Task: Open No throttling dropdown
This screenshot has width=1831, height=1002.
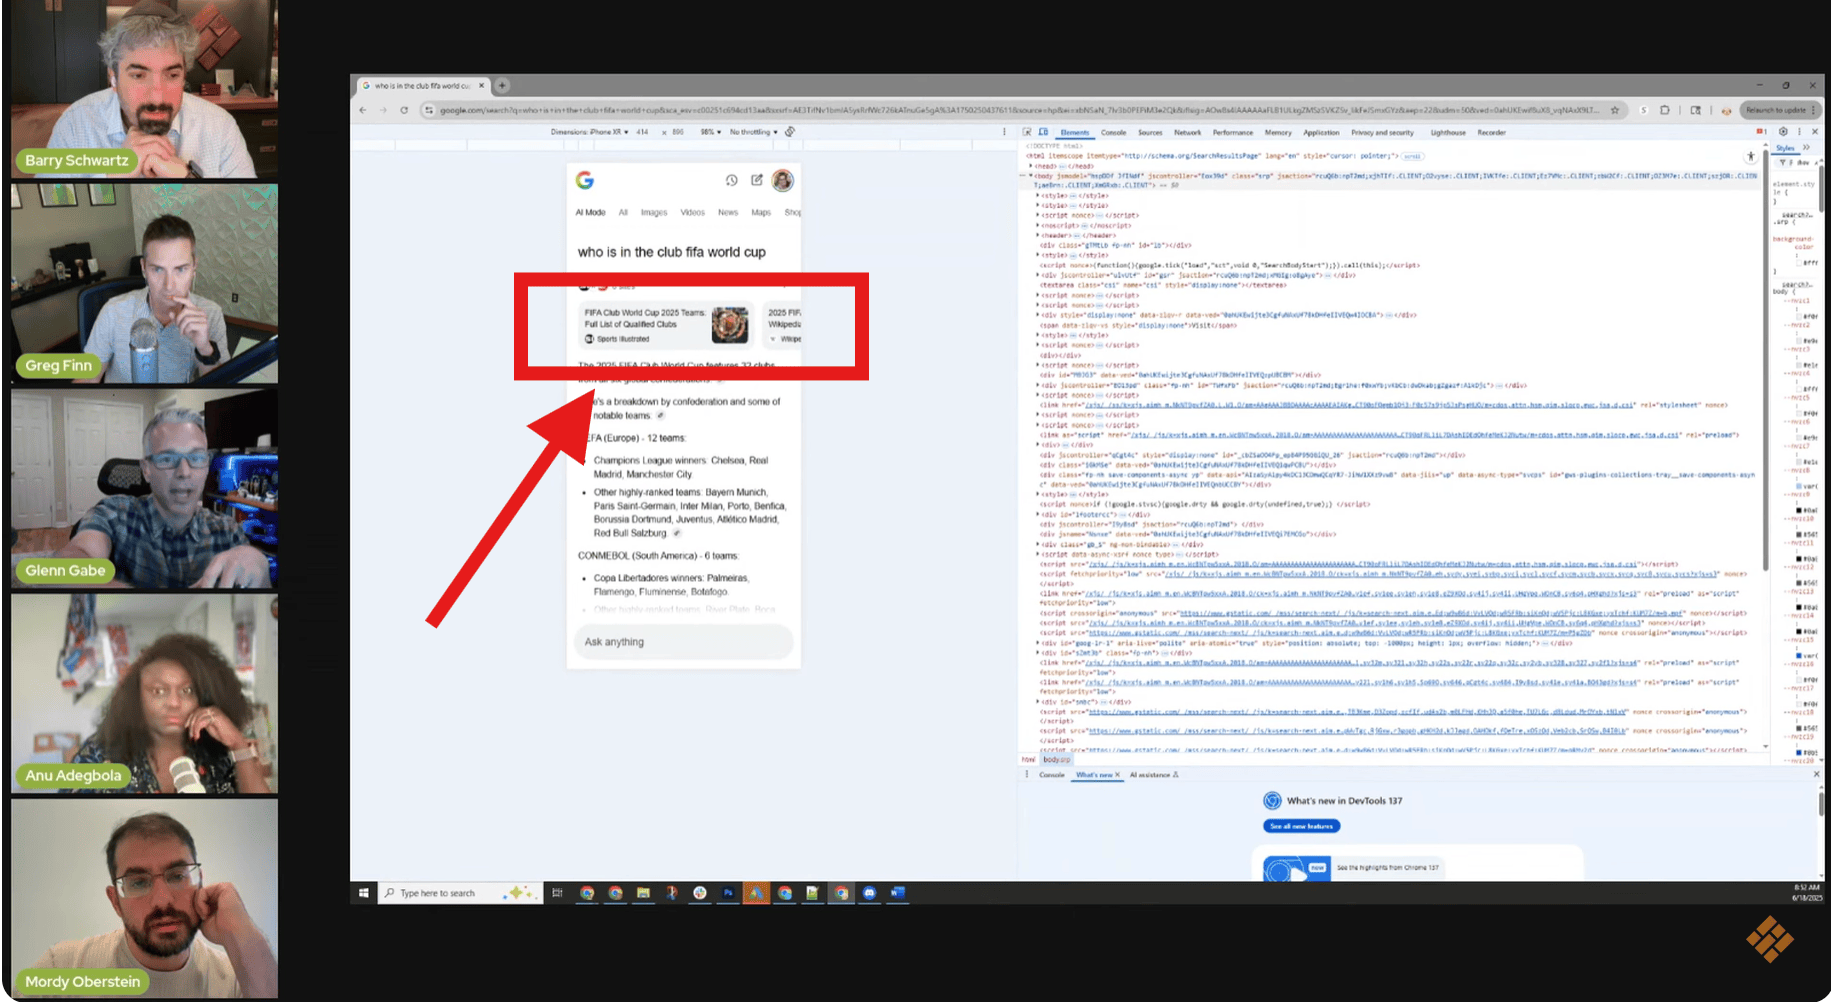Action: (x=754, y=132)
